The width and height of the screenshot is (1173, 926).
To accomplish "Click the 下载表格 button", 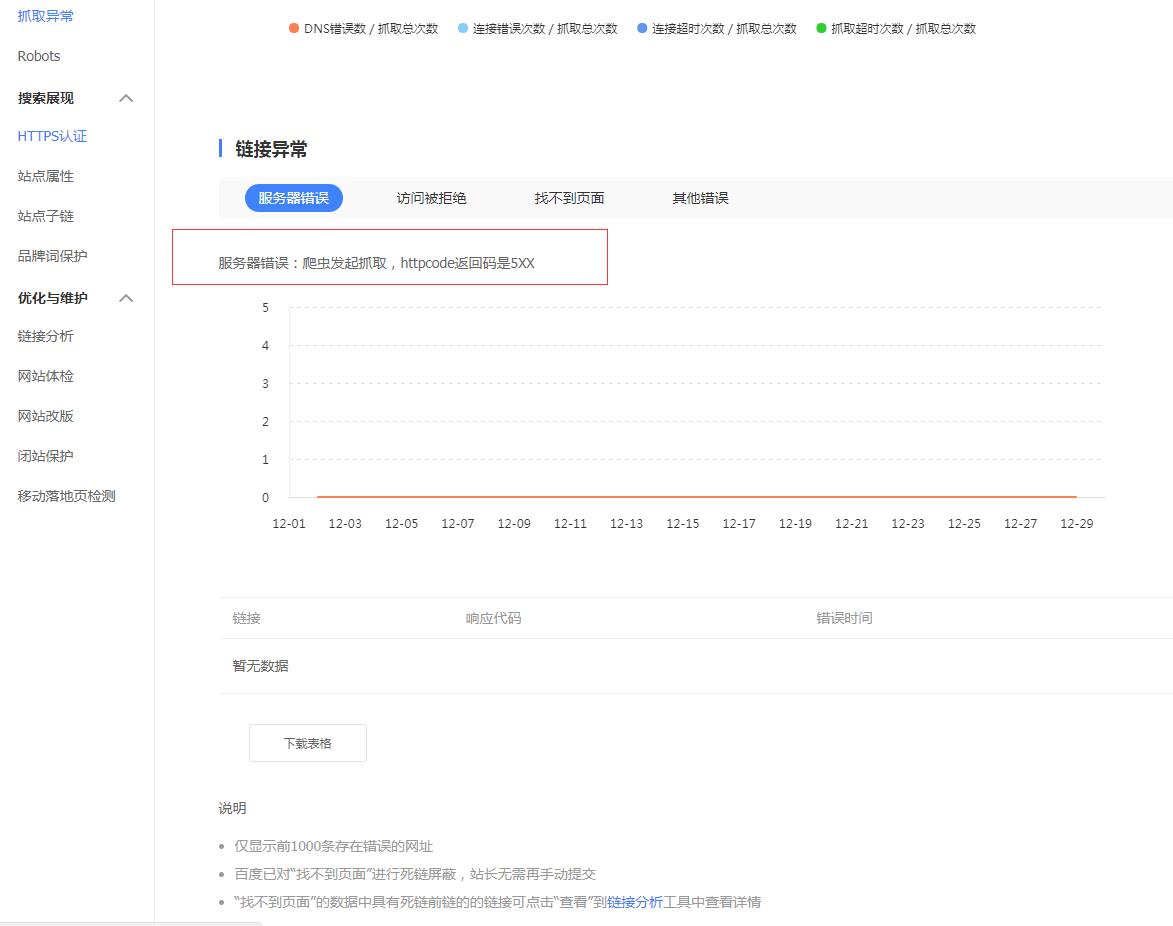I will 307,743.
